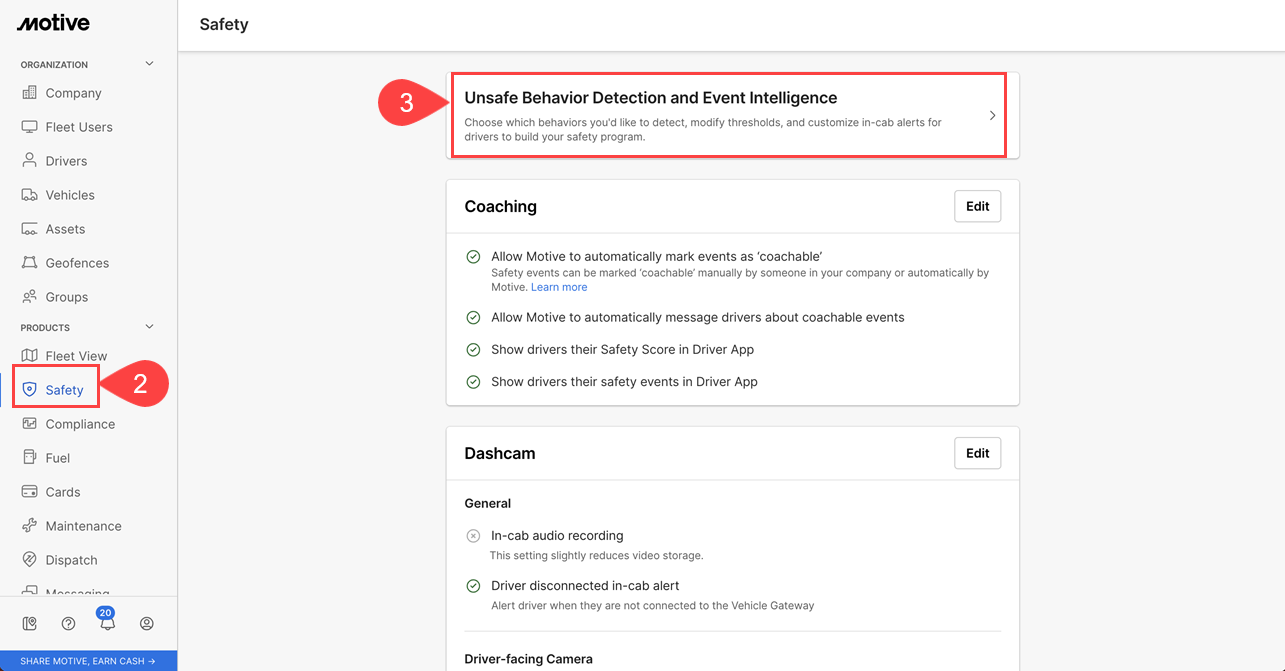Select Cards in the sidebar

pos(63,492)
